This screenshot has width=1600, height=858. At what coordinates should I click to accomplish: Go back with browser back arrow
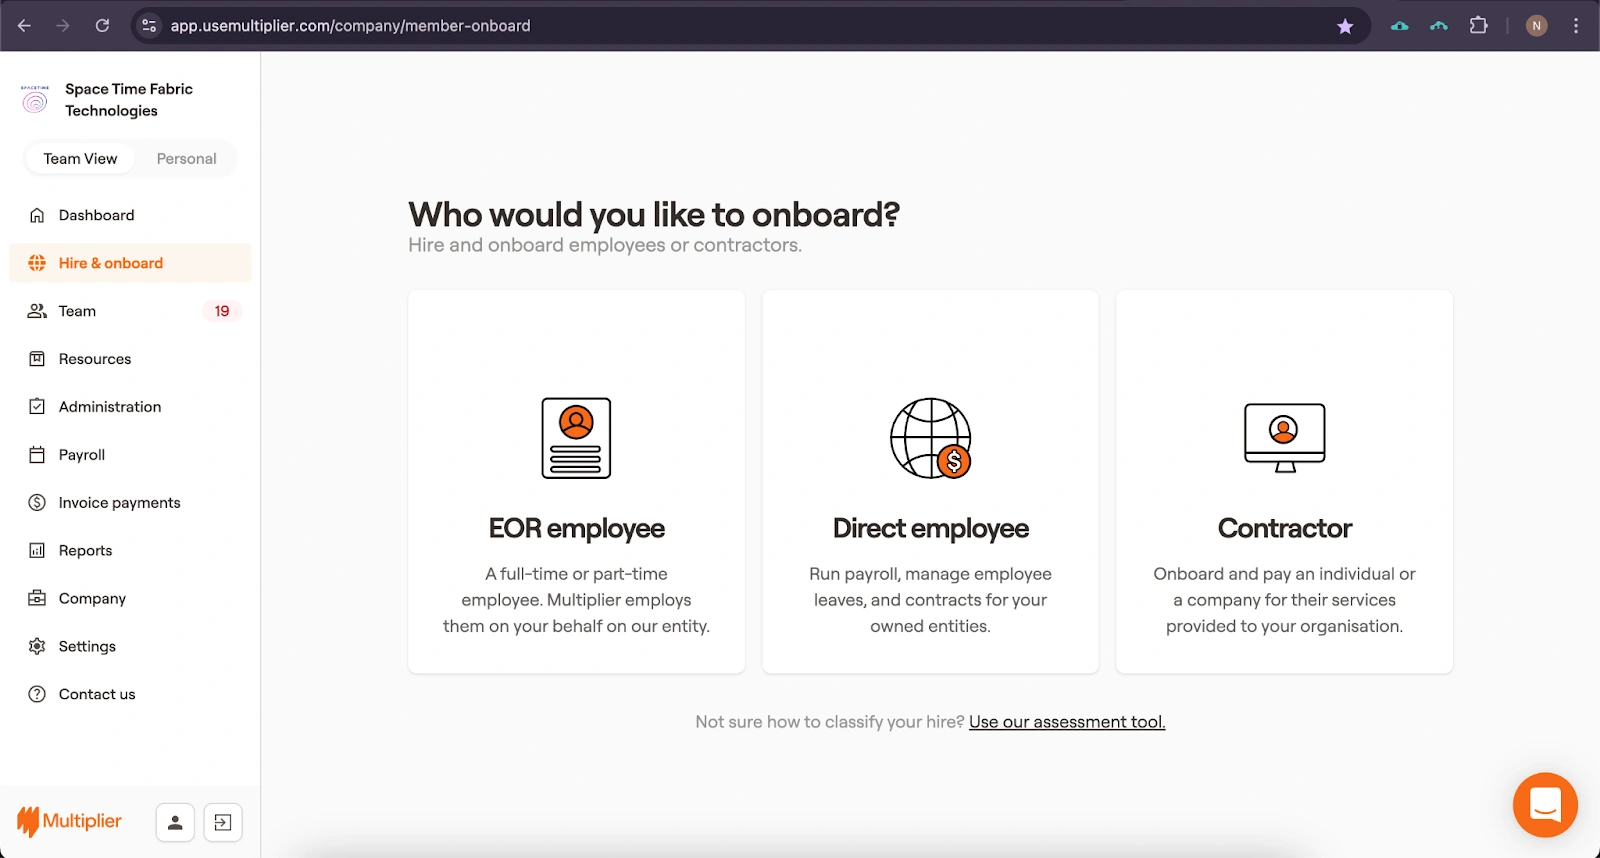click(x=24, y=26)
